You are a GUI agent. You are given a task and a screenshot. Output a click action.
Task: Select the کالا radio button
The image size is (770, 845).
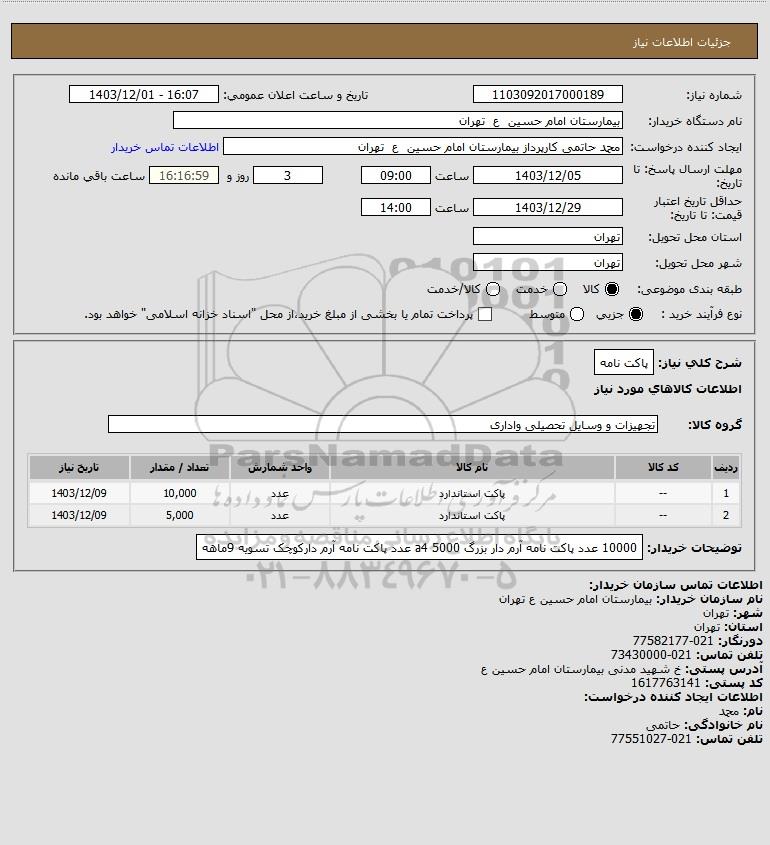click(x=612, y=289)
